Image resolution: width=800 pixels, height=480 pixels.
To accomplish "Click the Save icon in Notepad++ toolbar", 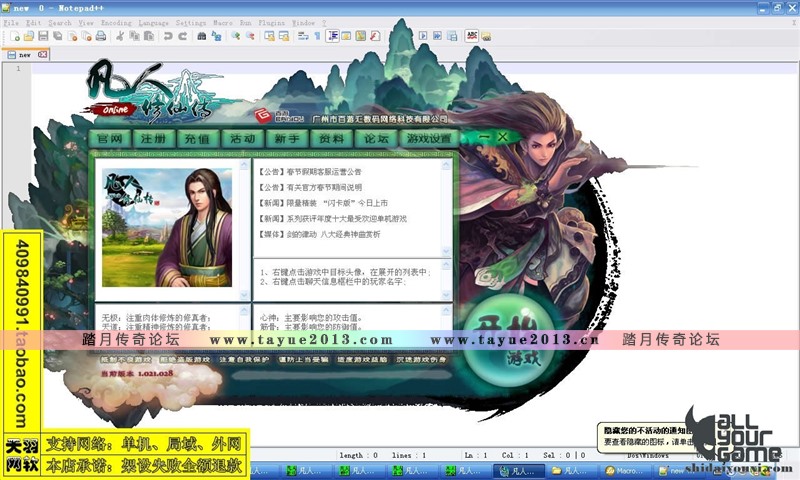I will (x=43, y=36).
